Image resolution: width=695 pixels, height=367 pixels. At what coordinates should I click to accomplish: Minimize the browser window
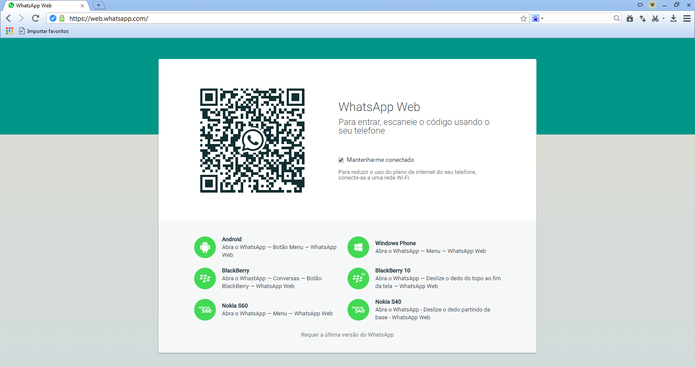click(664, 5)
